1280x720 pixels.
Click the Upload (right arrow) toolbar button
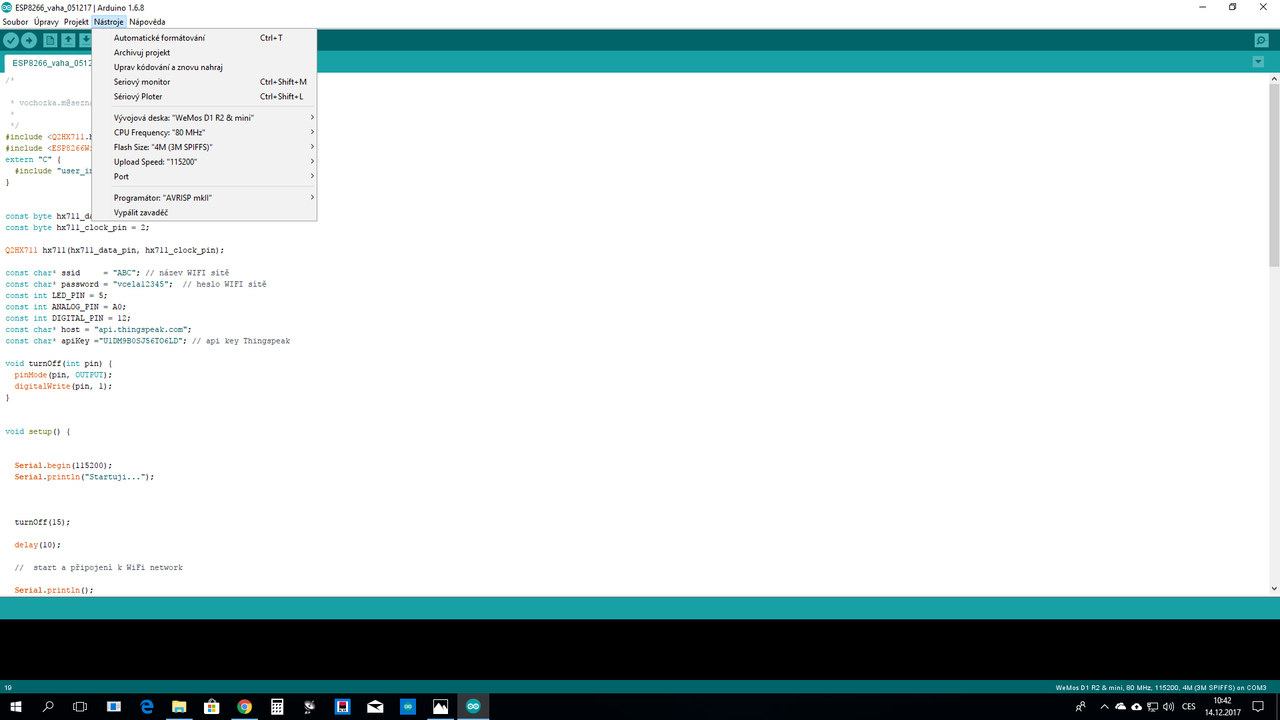tap(29, 40)
